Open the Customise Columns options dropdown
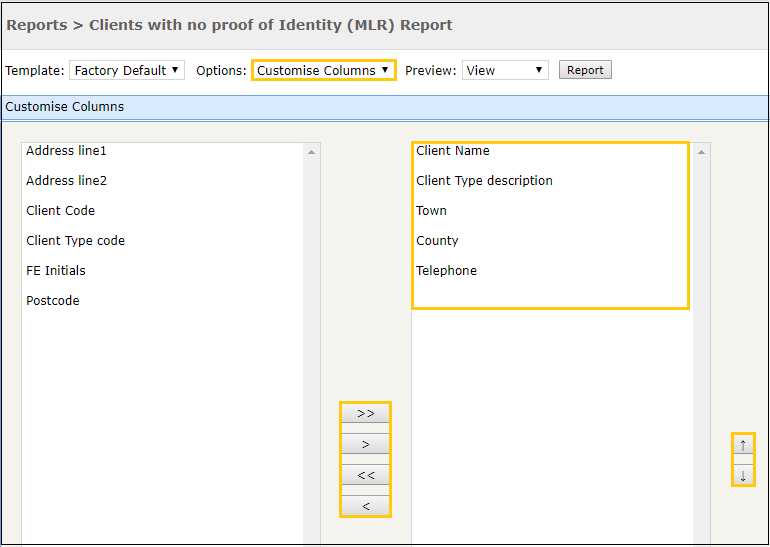The image size is (770, 547). [324, 70]
